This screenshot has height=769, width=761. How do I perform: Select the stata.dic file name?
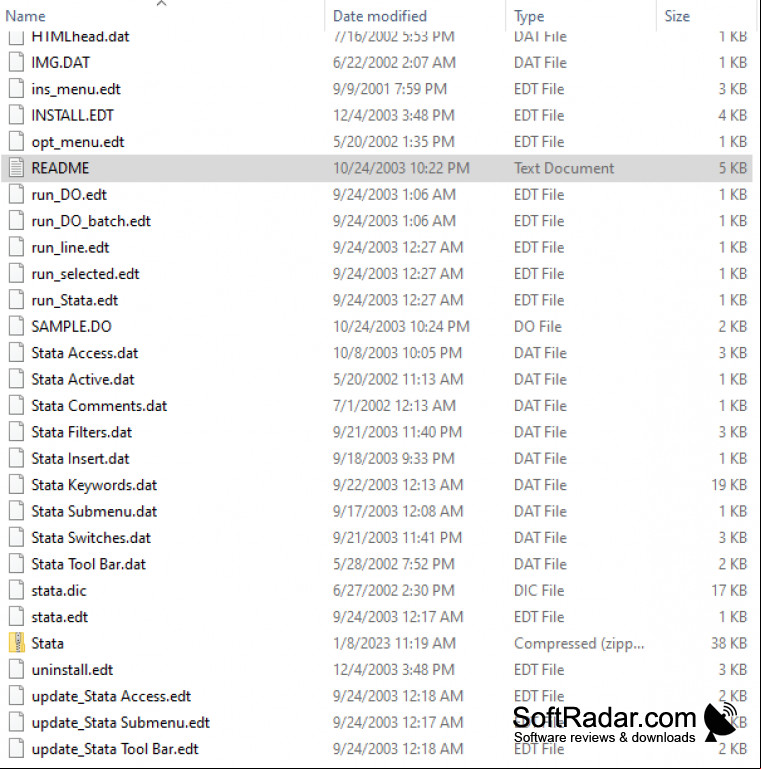[x=59, y=590]
